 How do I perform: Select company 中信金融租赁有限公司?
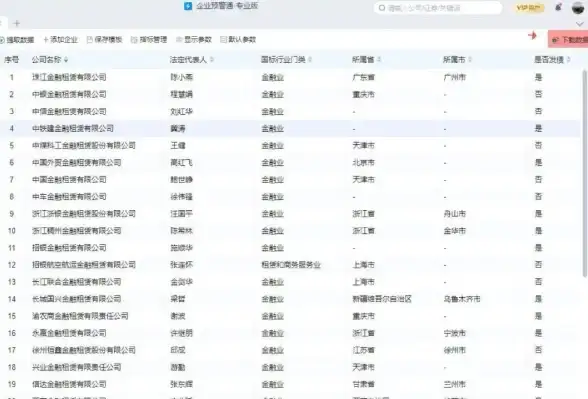[x=69, y=111]
